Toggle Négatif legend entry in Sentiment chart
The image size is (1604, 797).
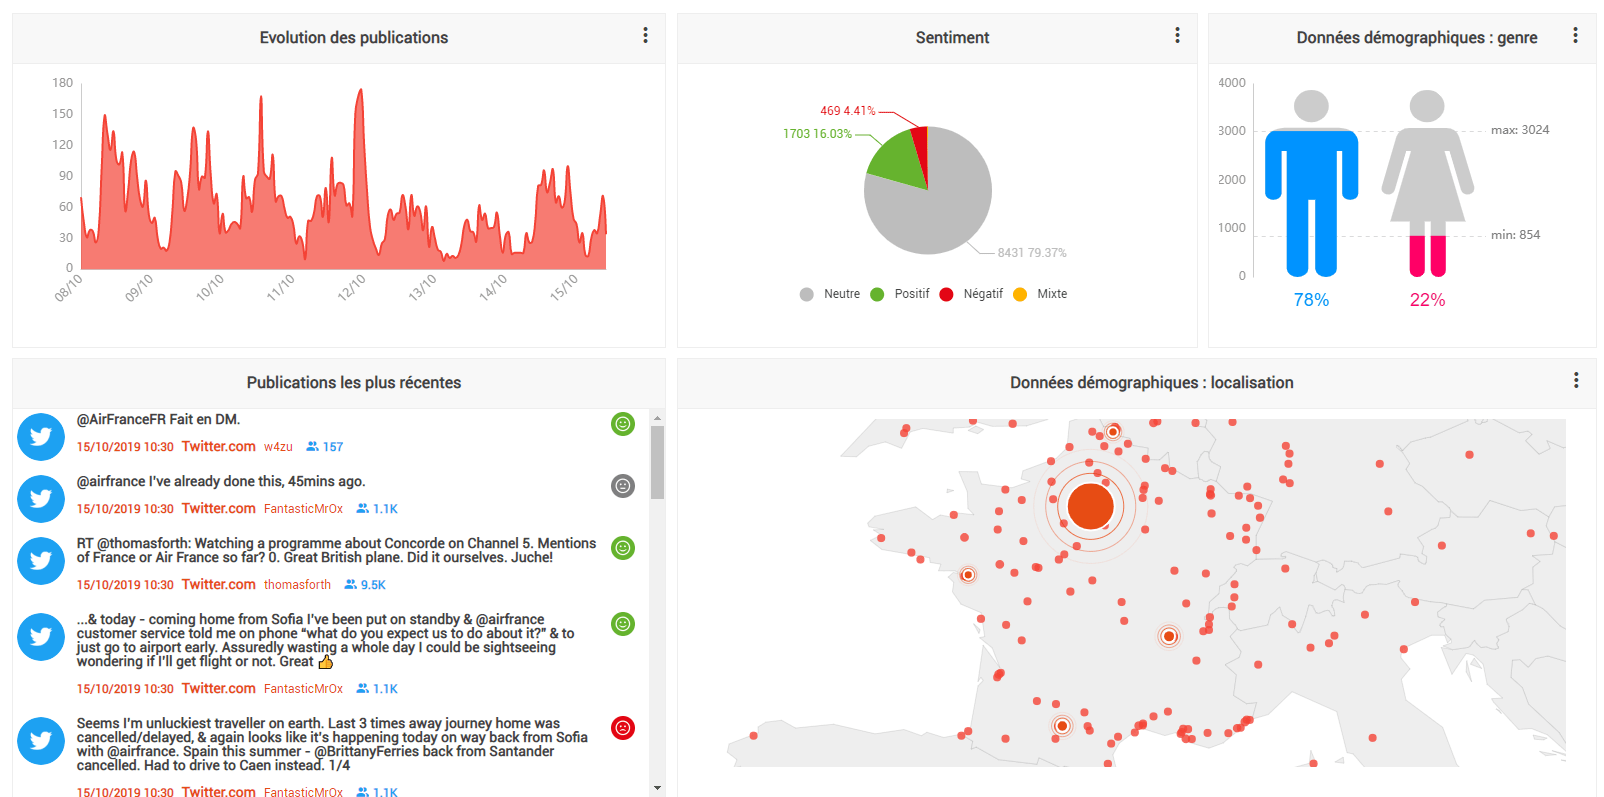pos(971,294)
